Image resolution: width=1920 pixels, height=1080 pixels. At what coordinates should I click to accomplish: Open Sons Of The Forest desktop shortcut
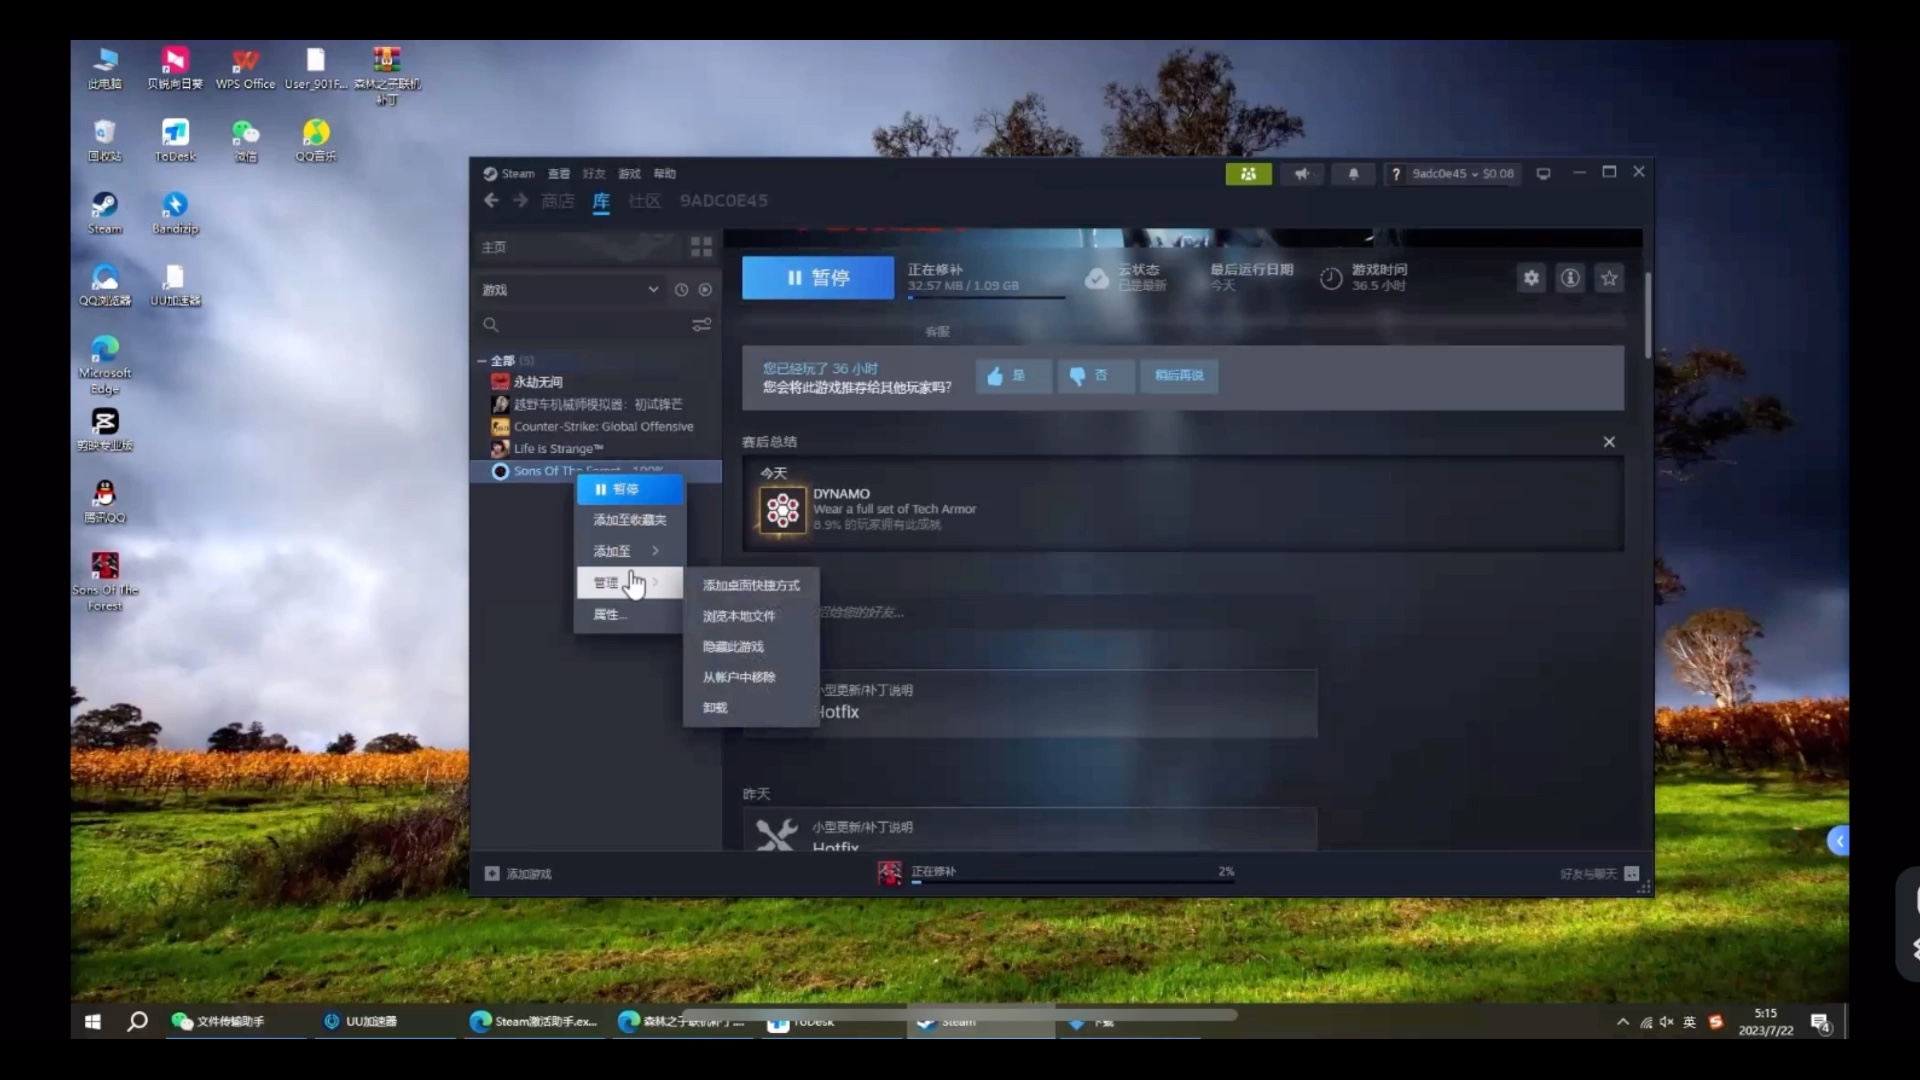105,582
